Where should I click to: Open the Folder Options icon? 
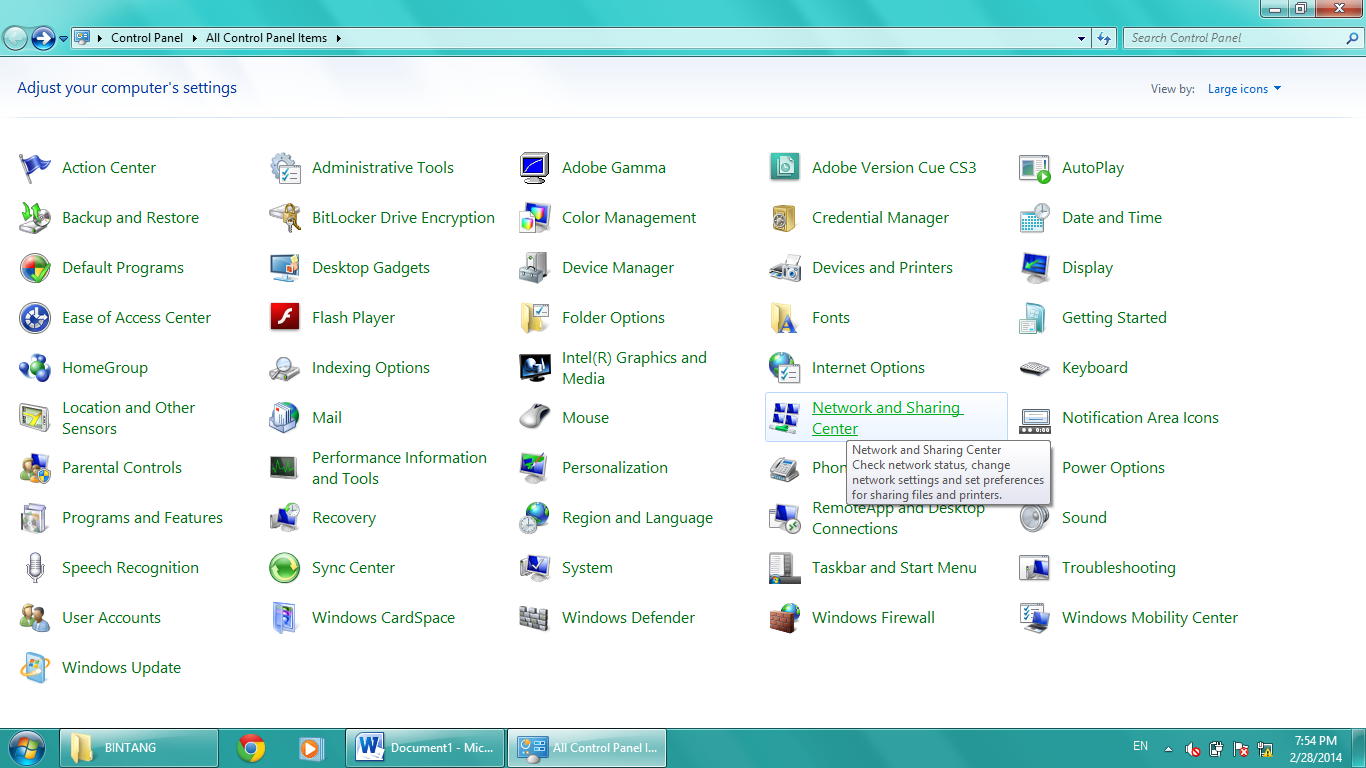click(535, 318)
